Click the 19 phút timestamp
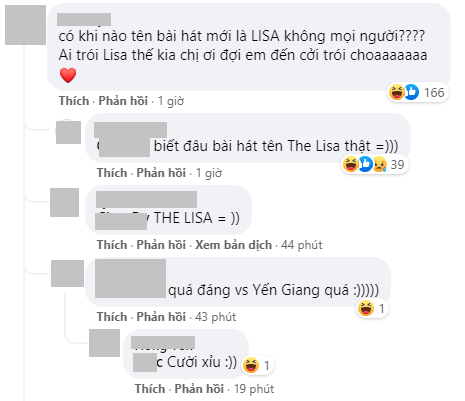The image size is (465, 401). coord(254,389)
